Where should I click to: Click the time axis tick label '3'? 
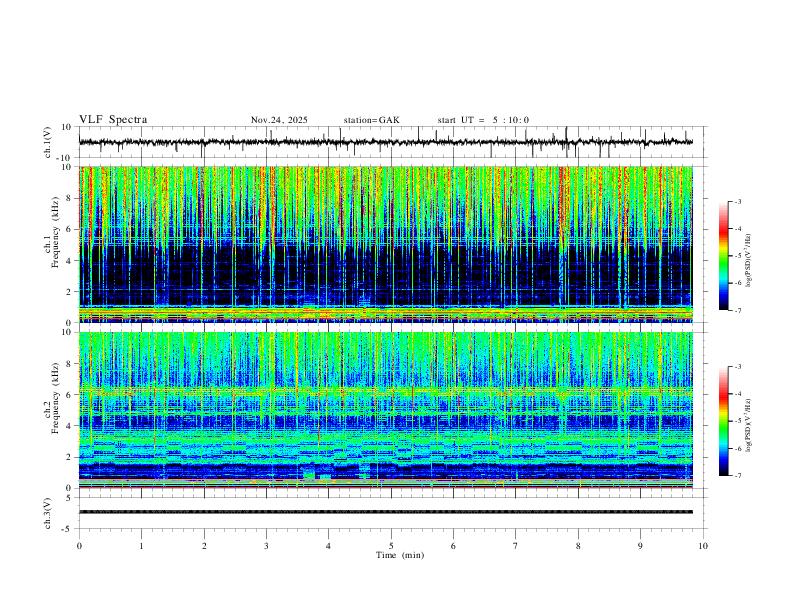point(266,546)
